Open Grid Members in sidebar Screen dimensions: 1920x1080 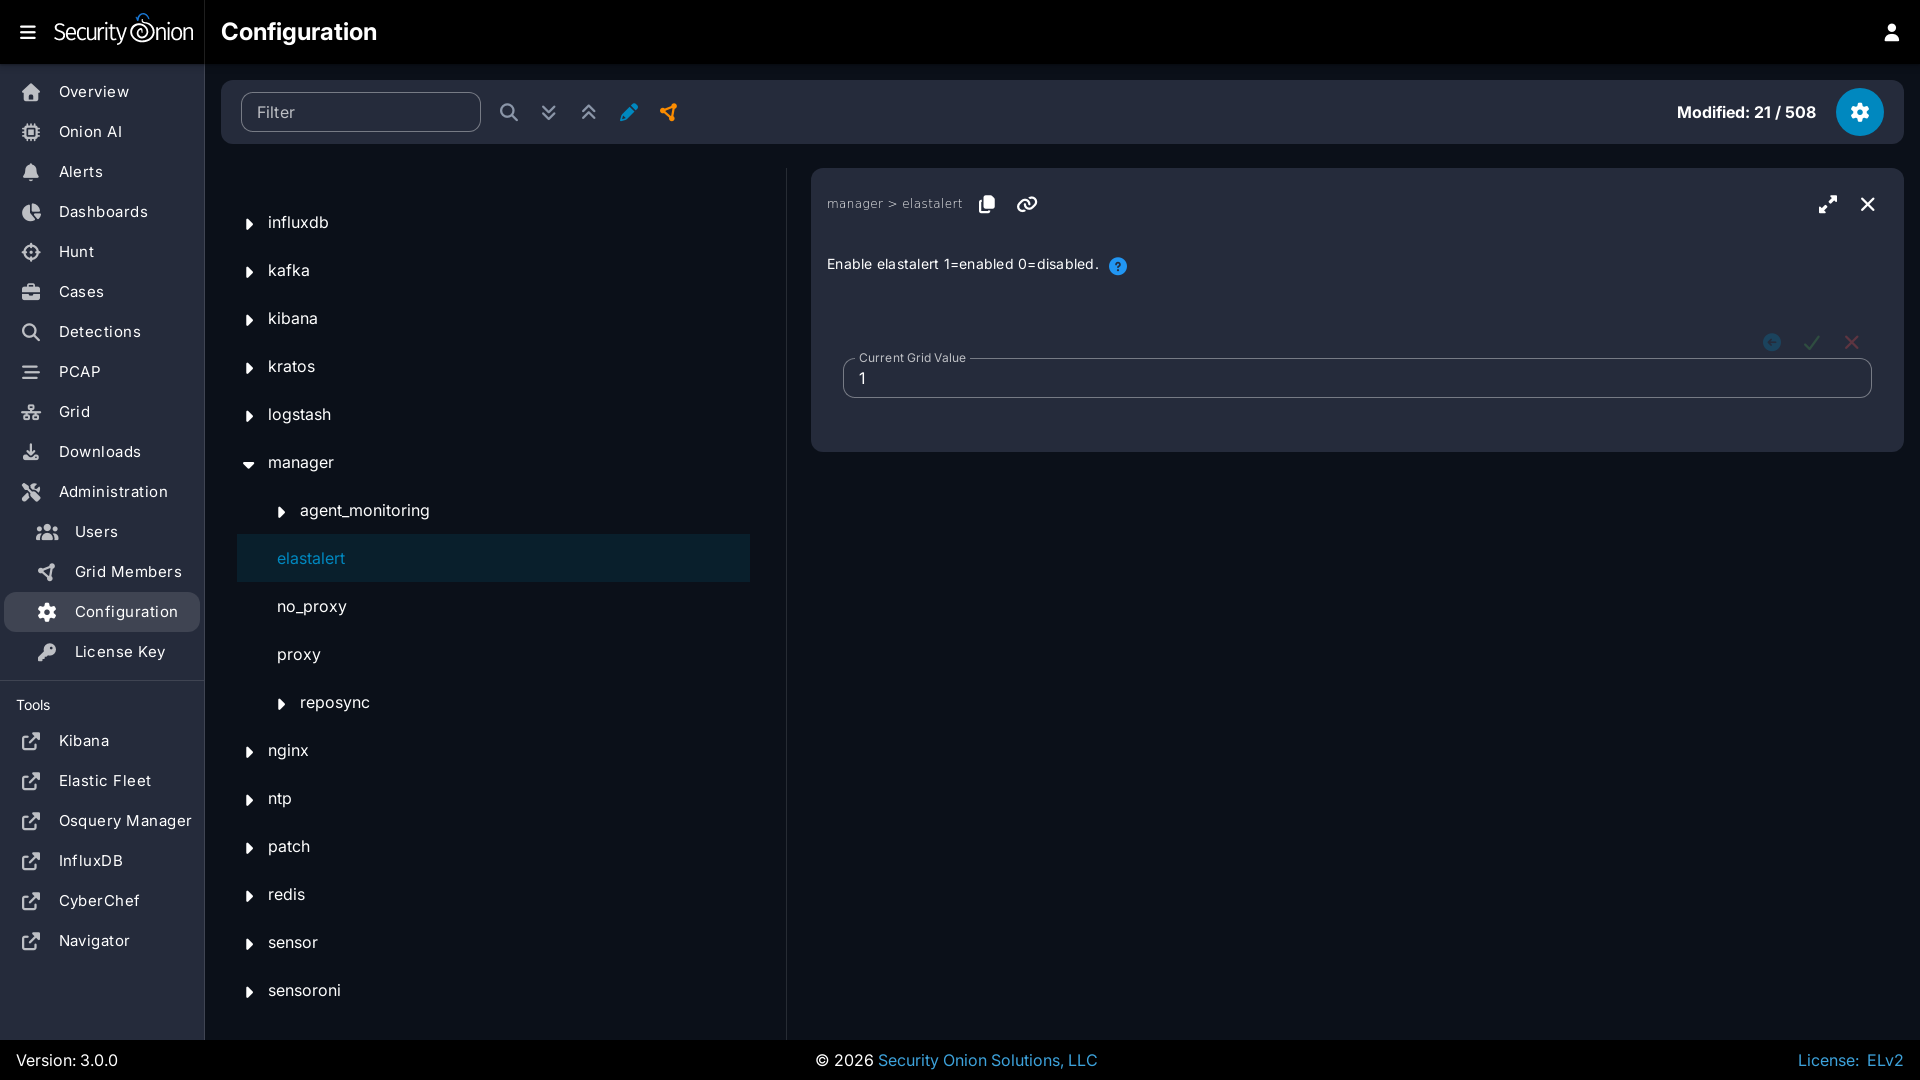point(128,572)
